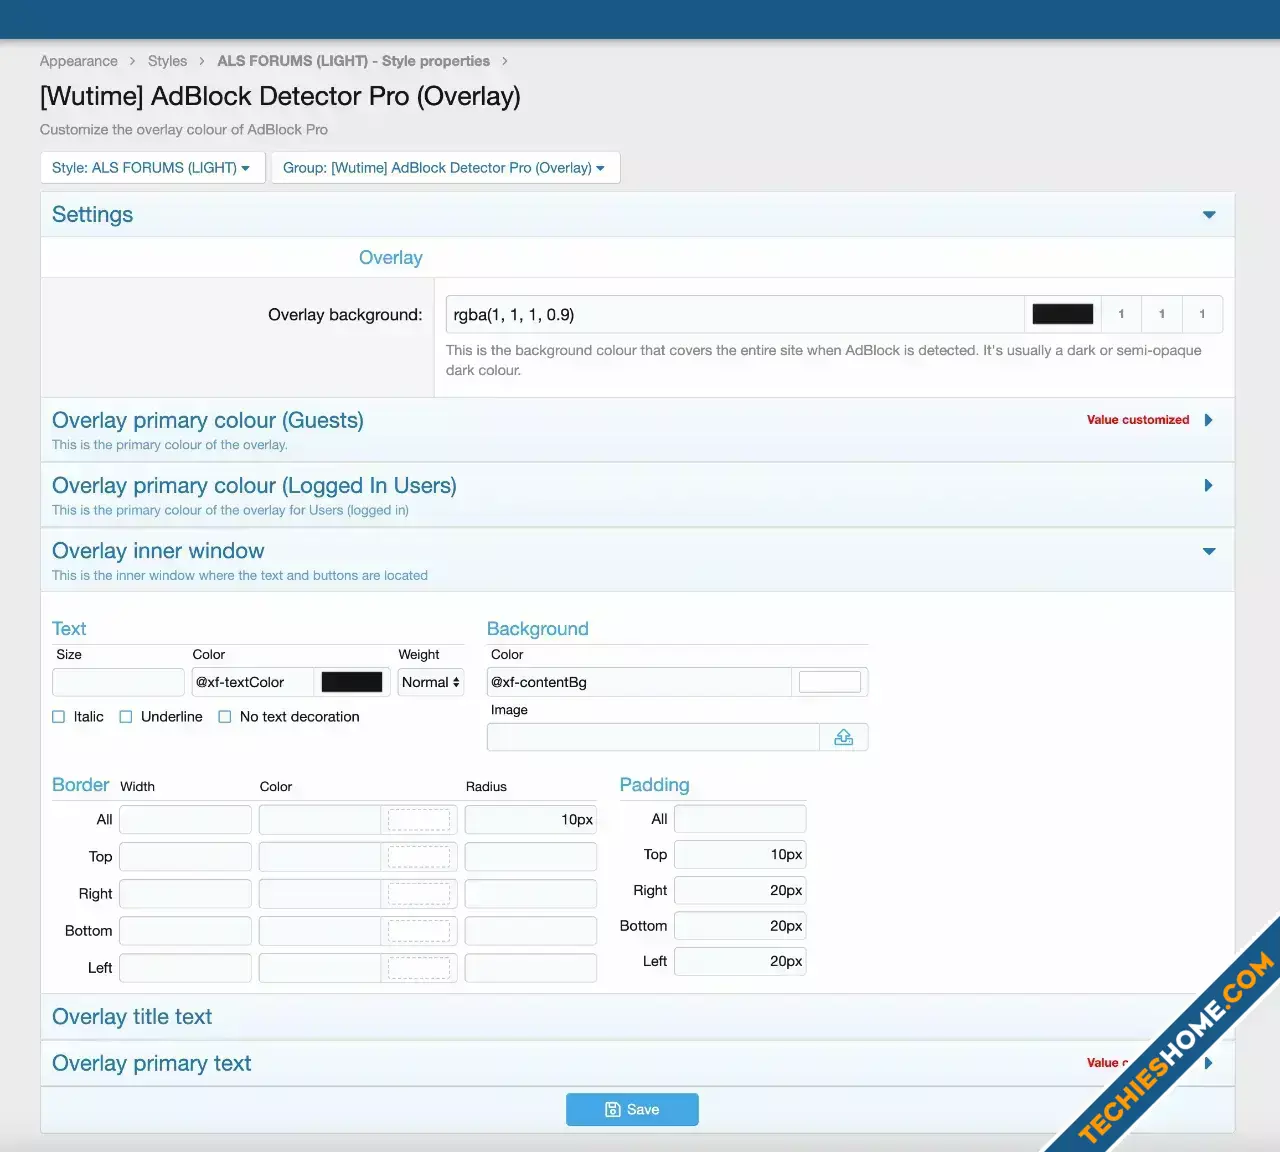The width and height of the screenshot is (1280, 1152).
Task: Expand Overlay primary colour (Logged In Users)
Action: point(1208,486)
